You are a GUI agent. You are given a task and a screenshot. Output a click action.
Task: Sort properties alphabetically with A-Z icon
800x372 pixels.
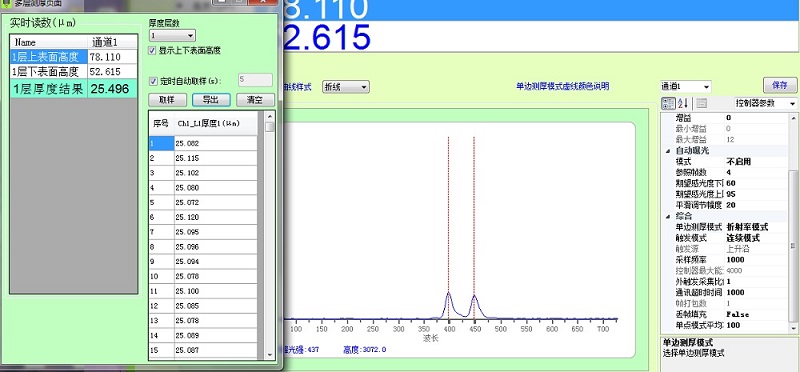pyautogui.click(x=683, y=103)
